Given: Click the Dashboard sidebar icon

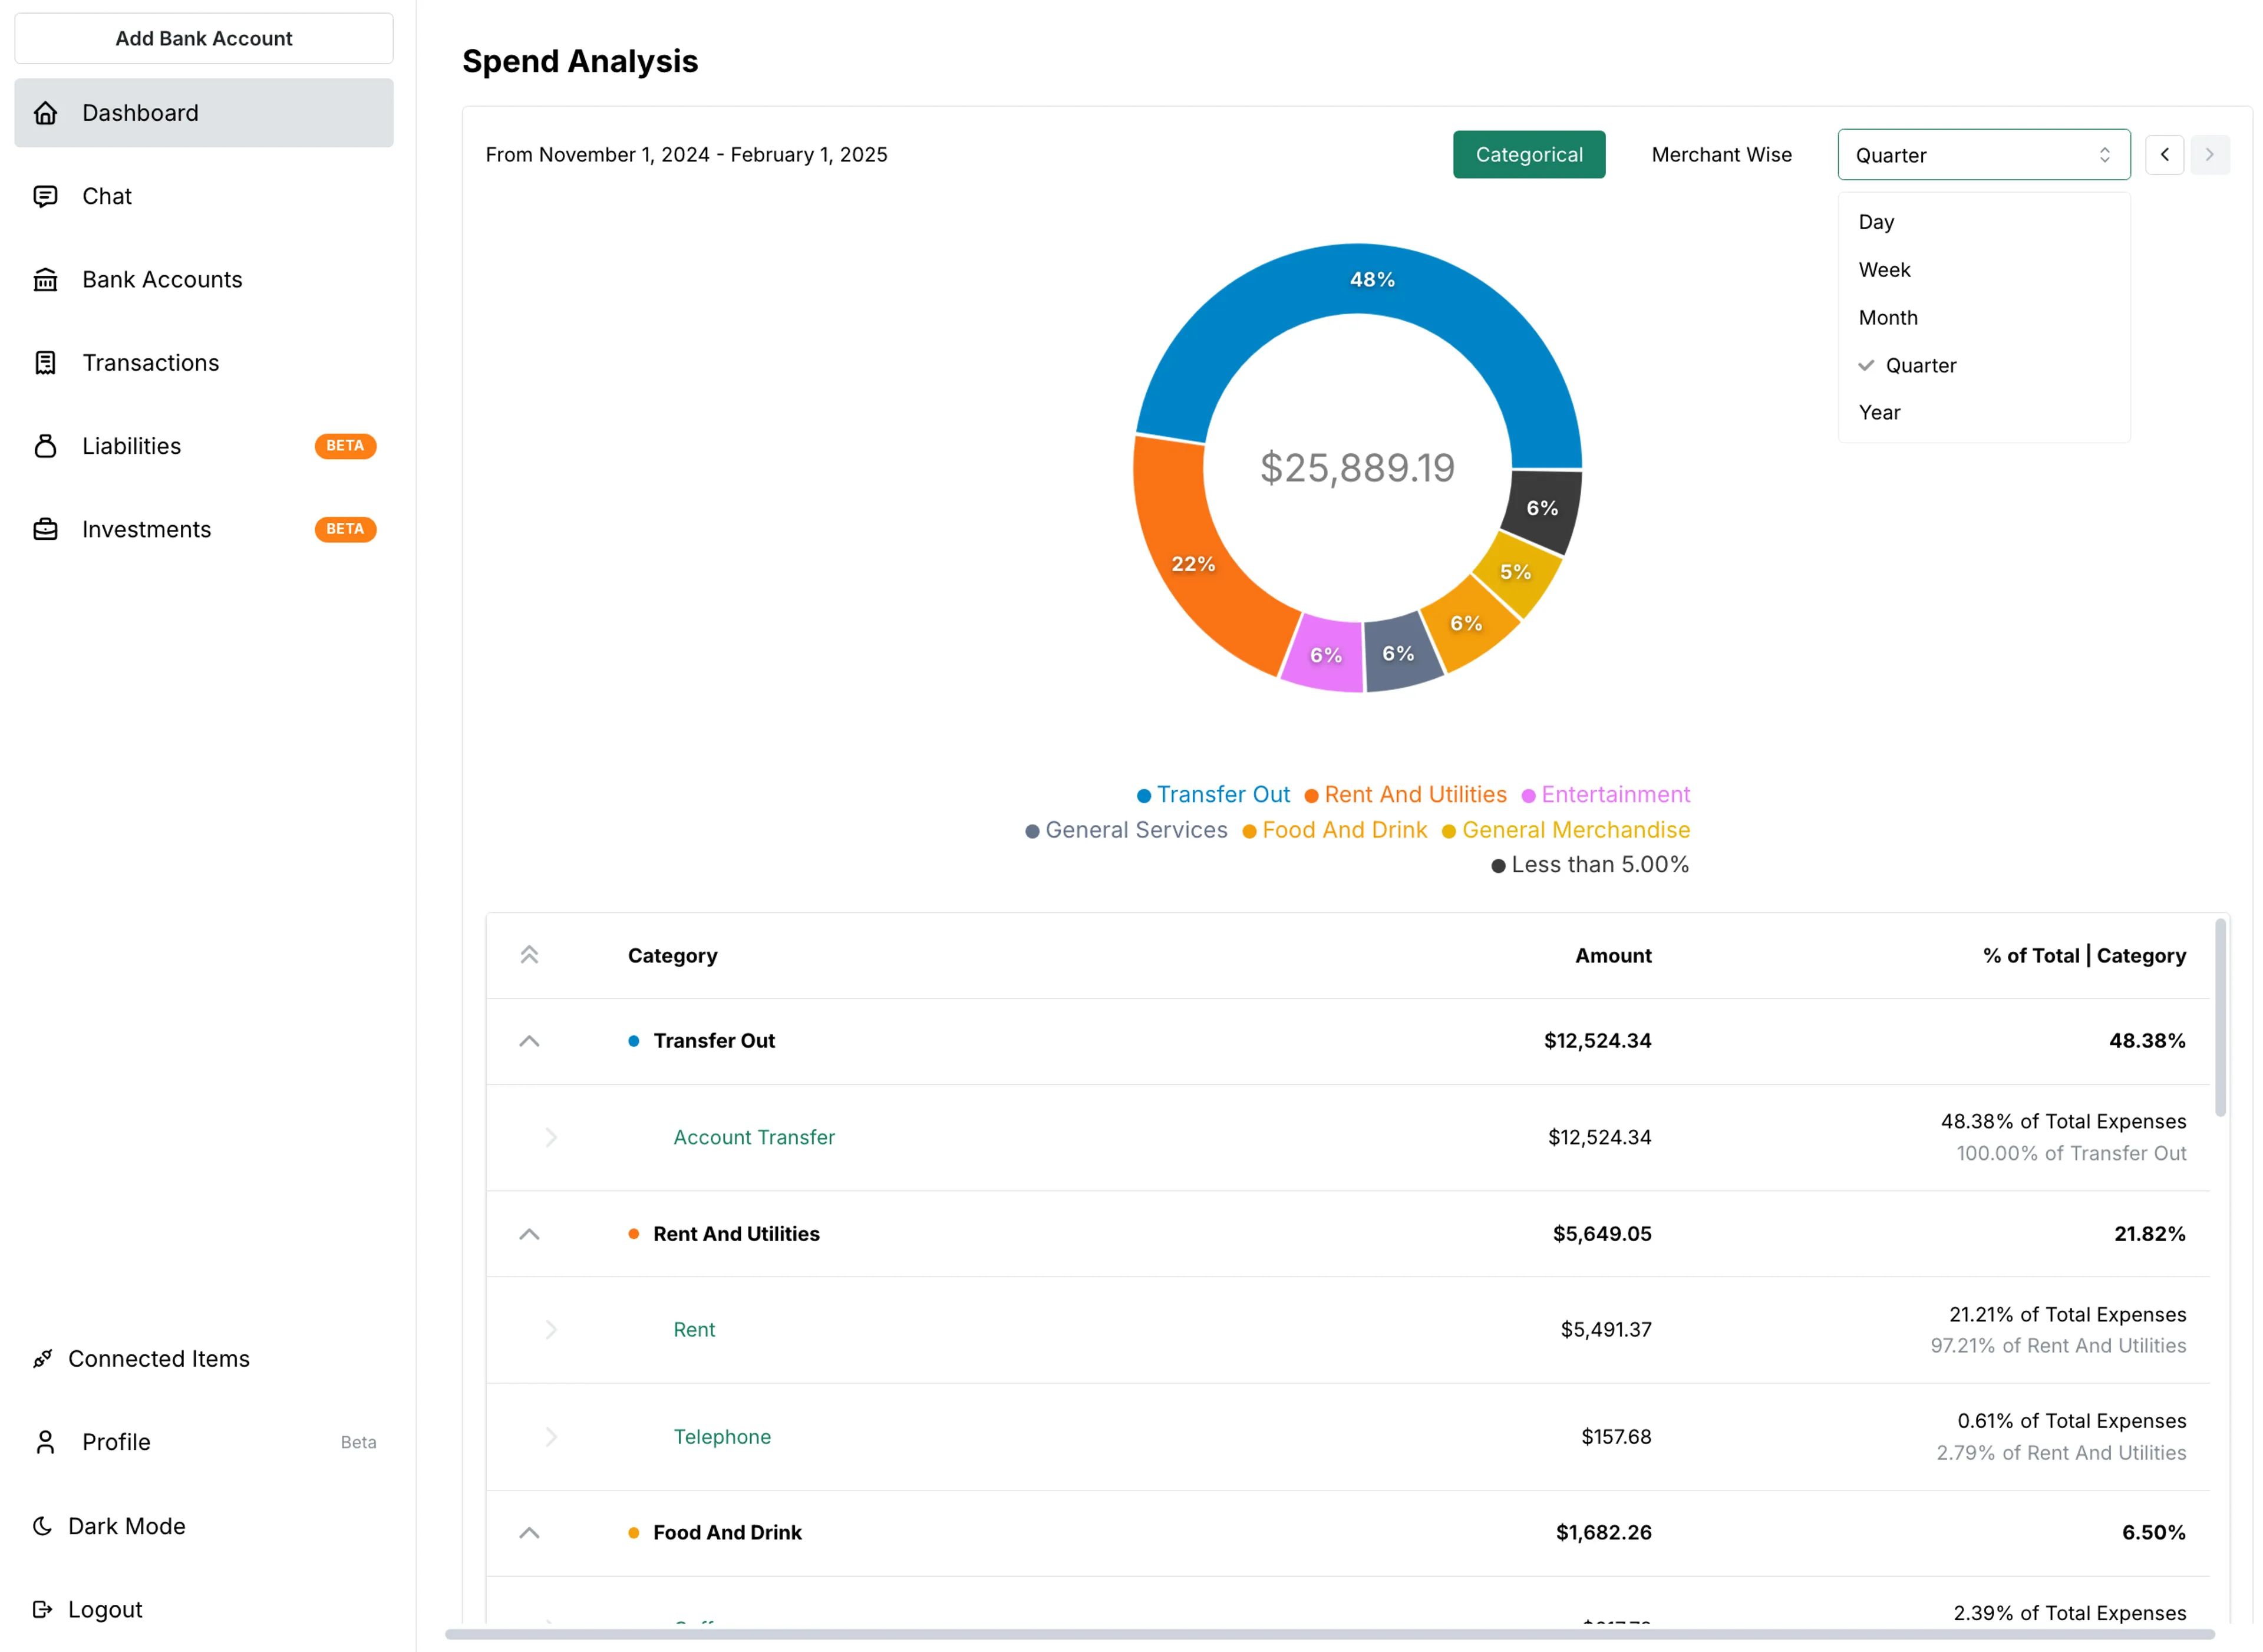Looking at the screenshot, I should 47,111.
